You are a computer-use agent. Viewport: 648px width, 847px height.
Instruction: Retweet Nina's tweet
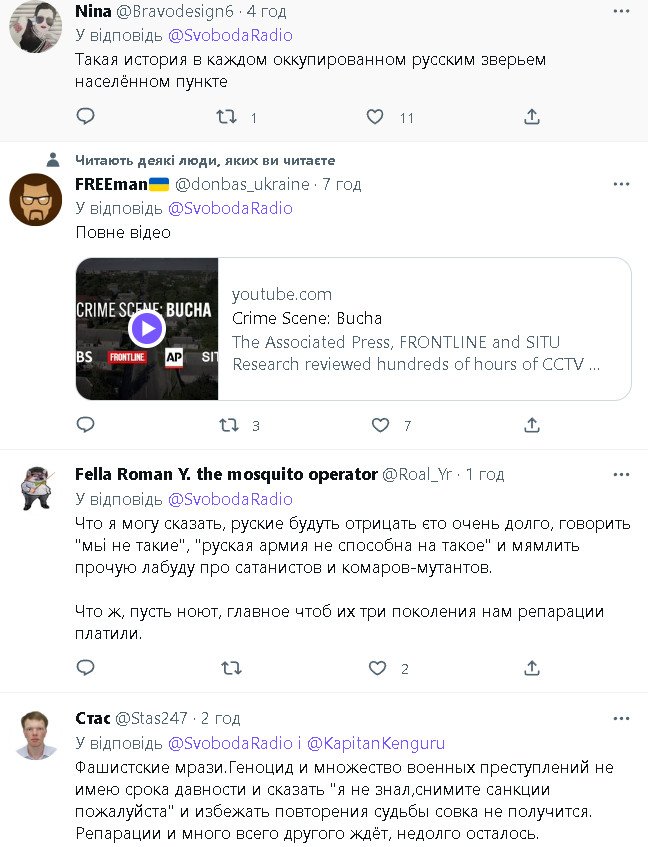(x=228, y=117)
